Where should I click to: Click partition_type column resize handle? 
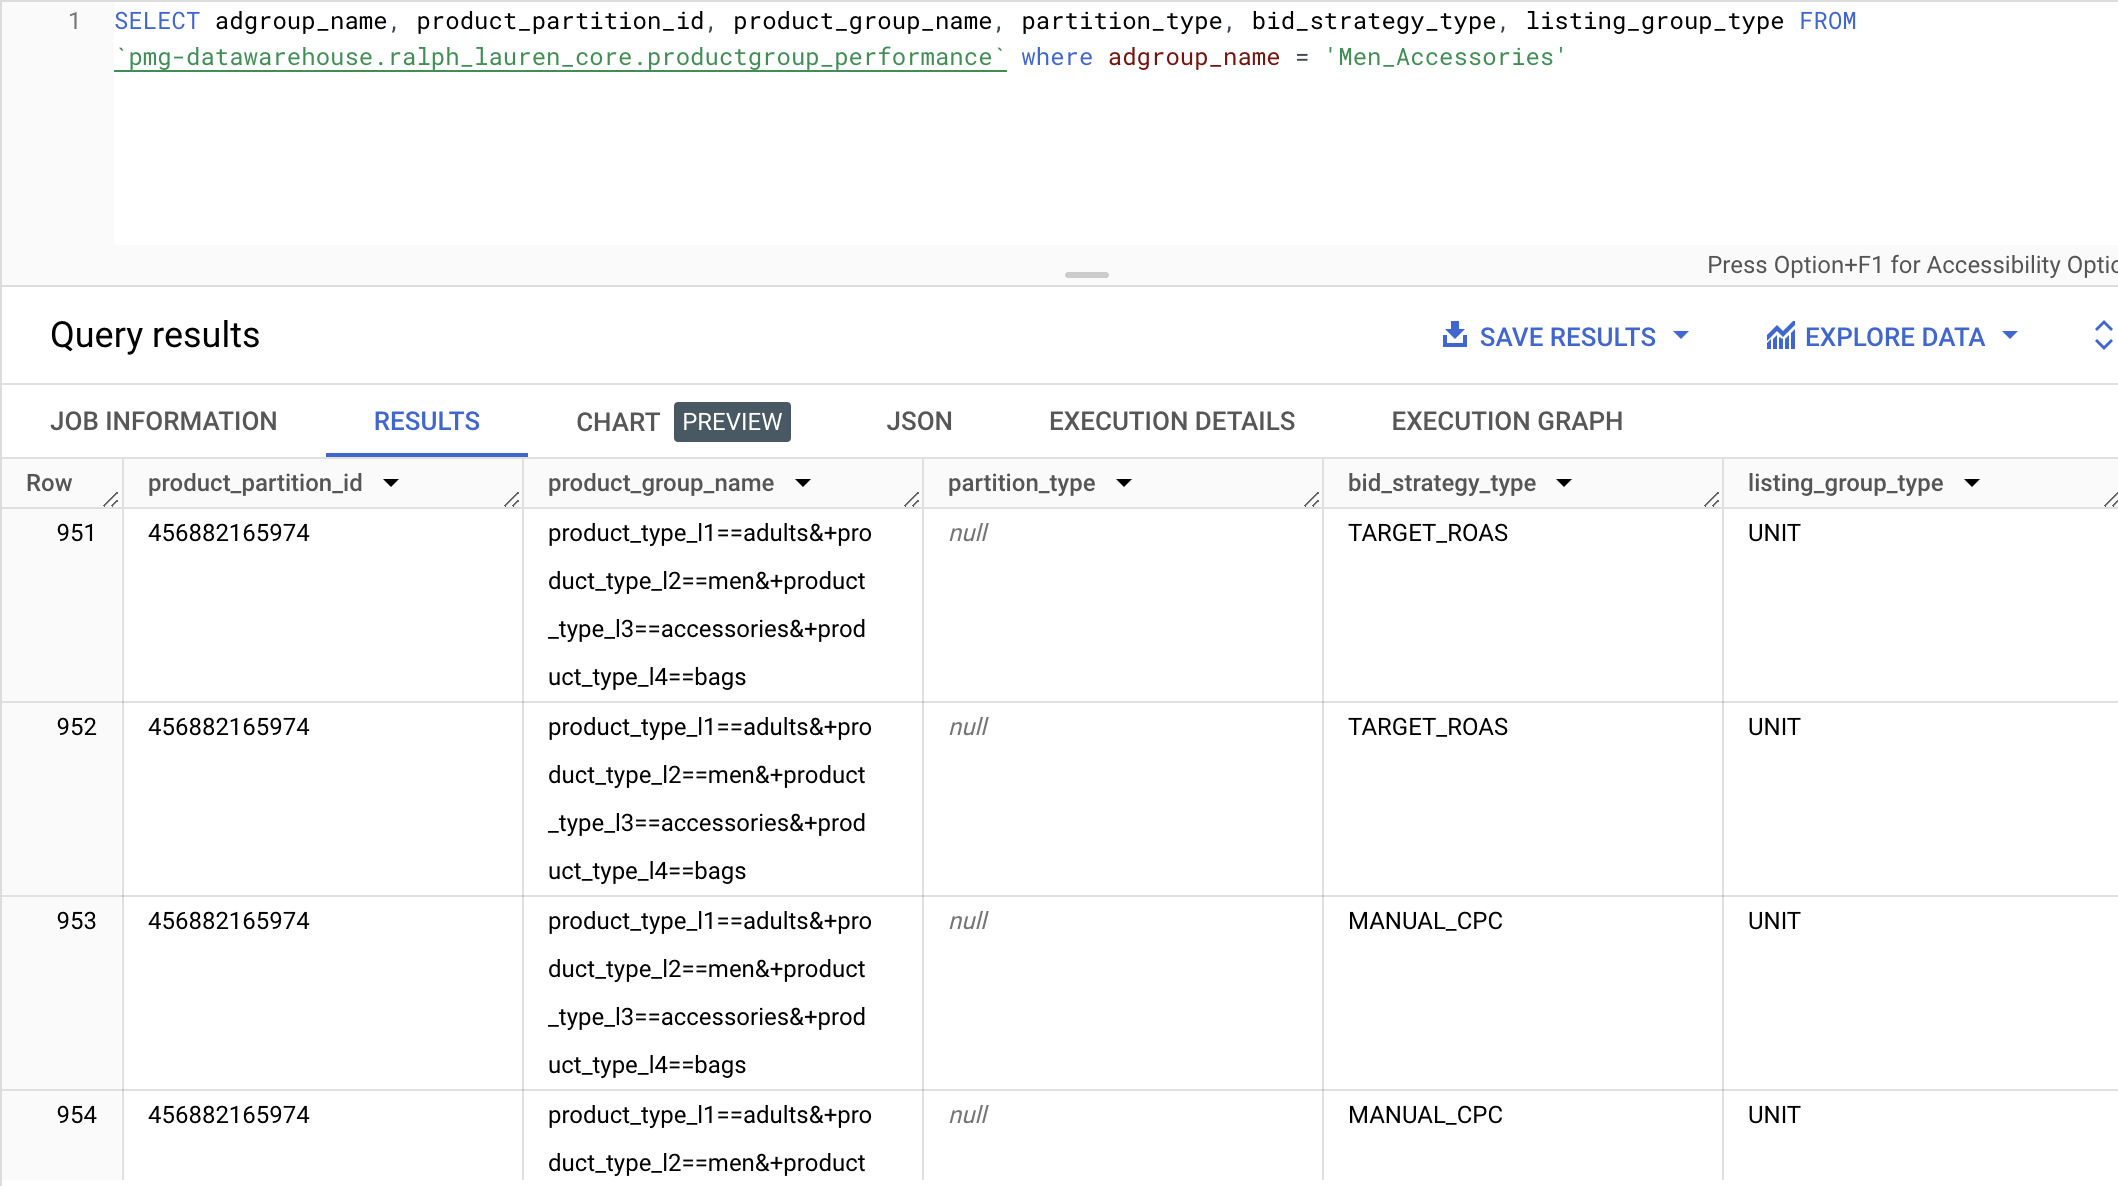click(x=1311, y=499)
